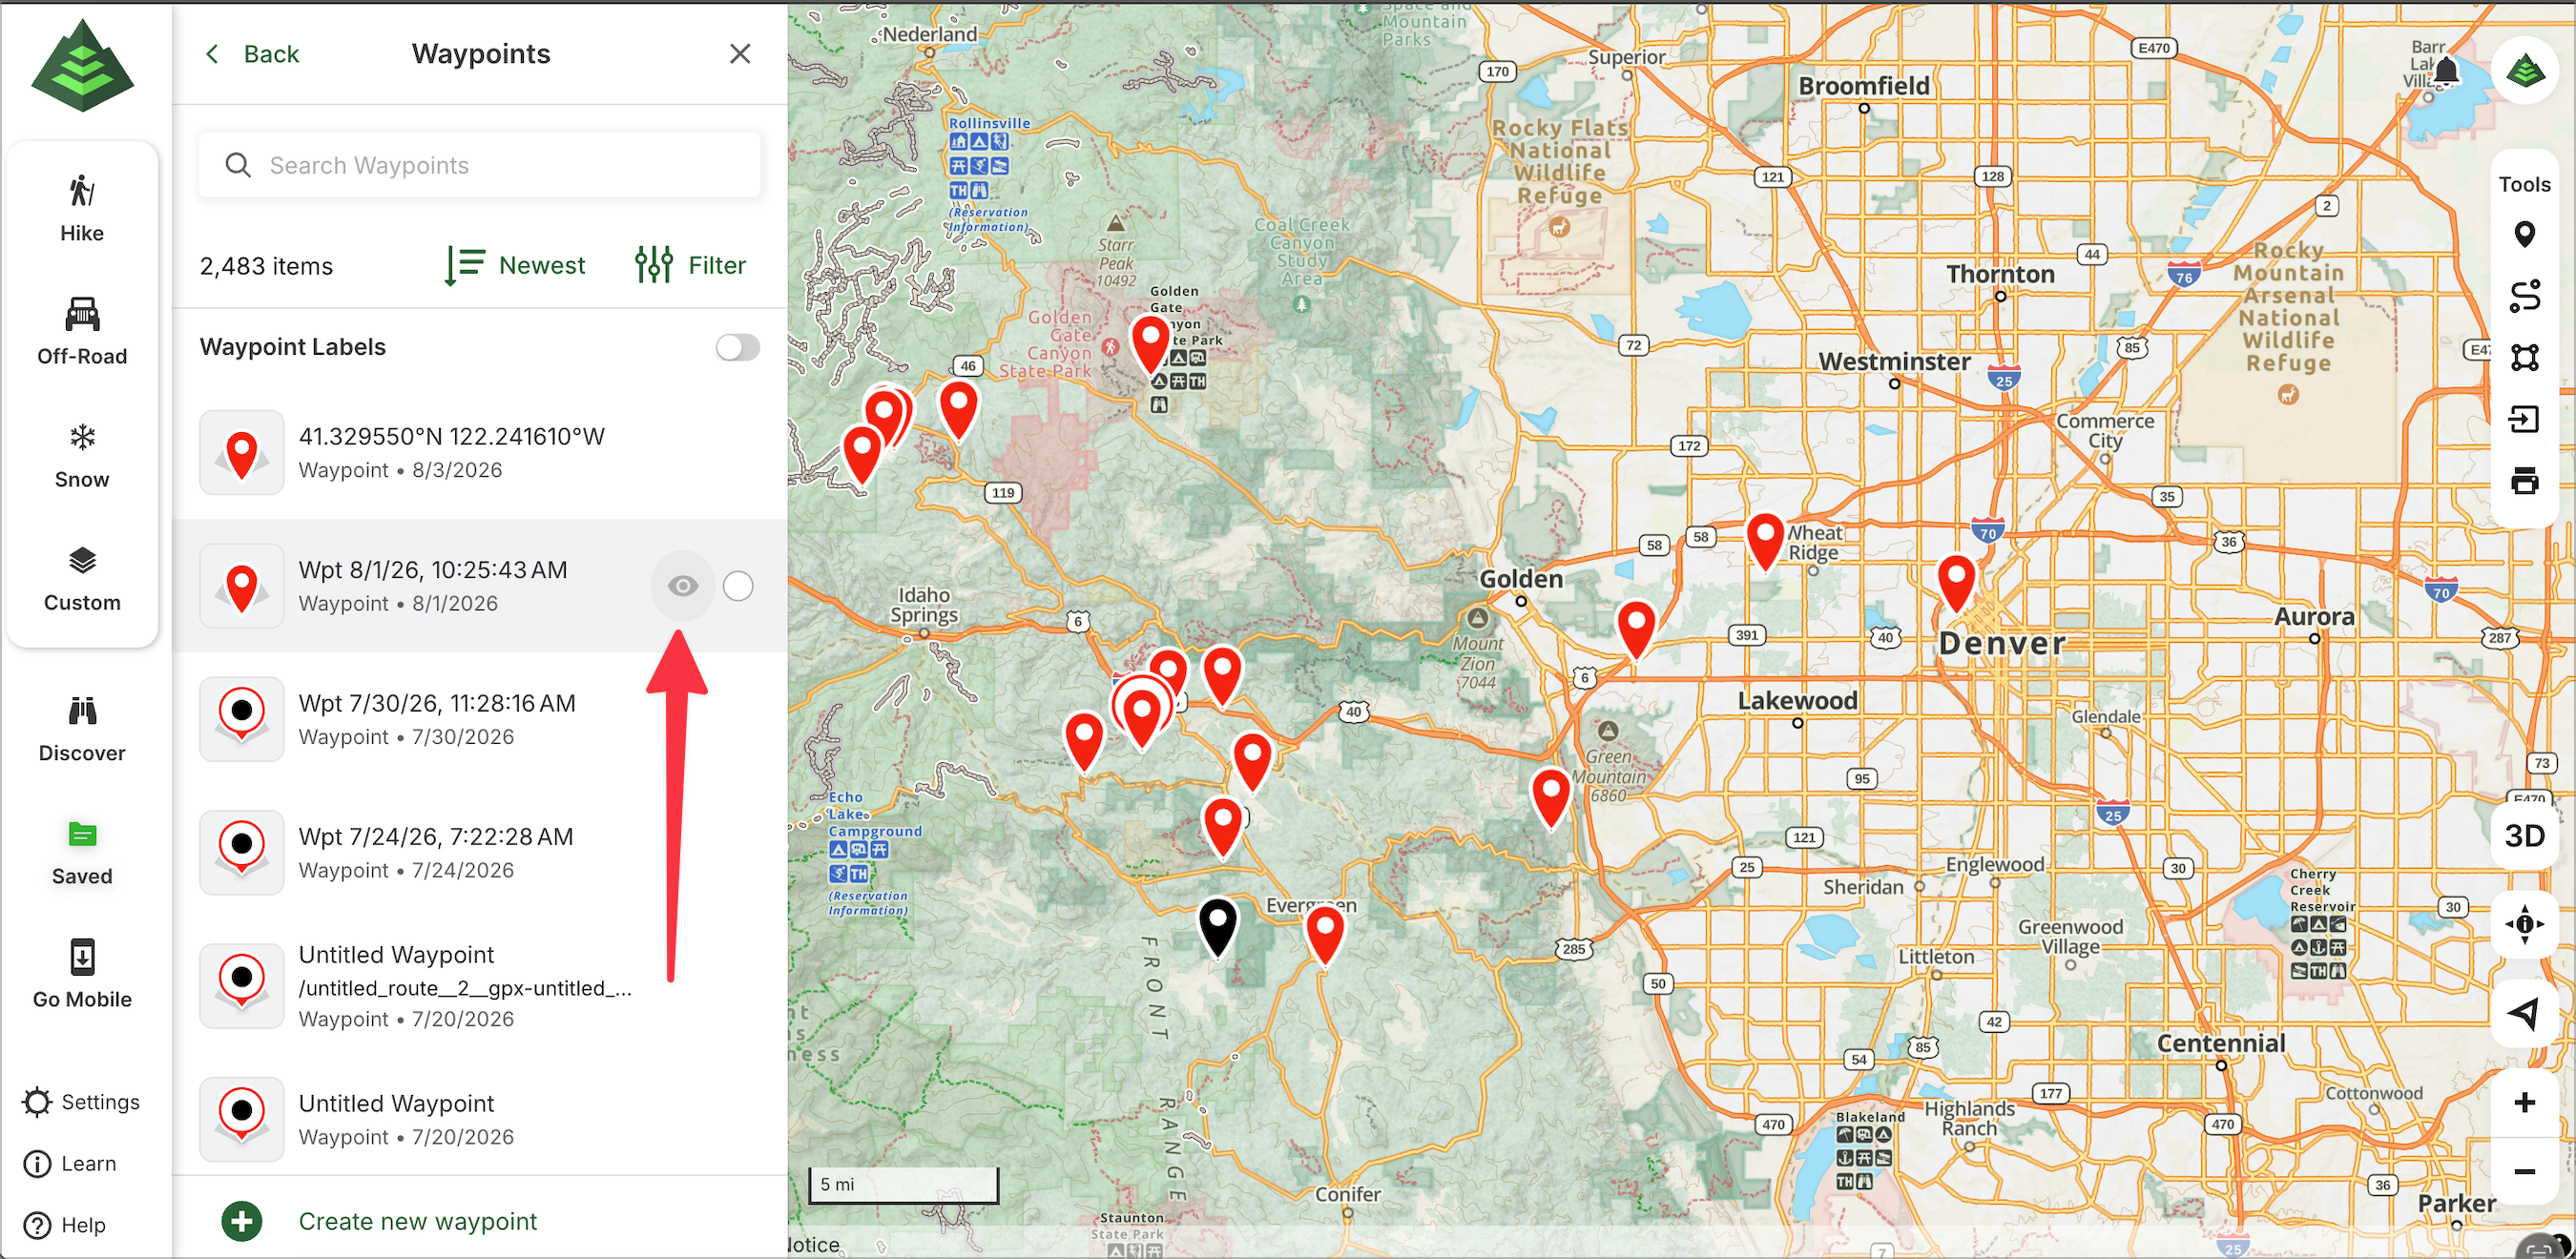Viewport: 2576px width, 1259px height.
Task: Click the red pin near Wheat Ridge
Action: (x=1766, y=541)
